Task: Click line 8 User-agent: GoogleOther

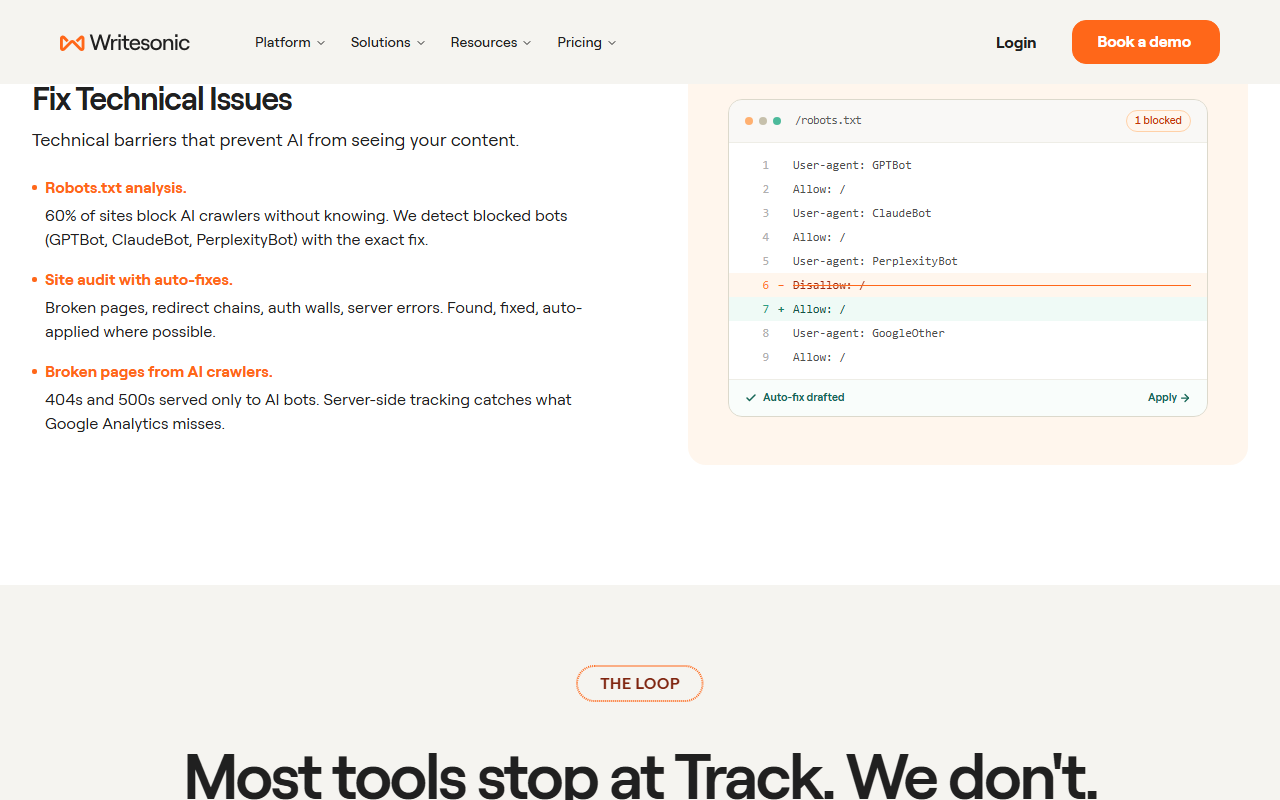Action: pyautogui.click(x=869, y=333)
